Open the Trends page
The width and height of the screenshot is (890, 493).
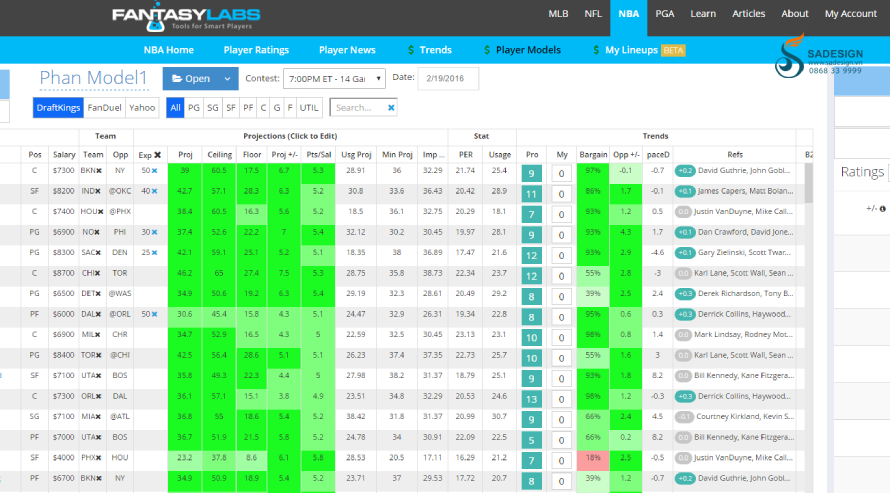coord(430,50)
